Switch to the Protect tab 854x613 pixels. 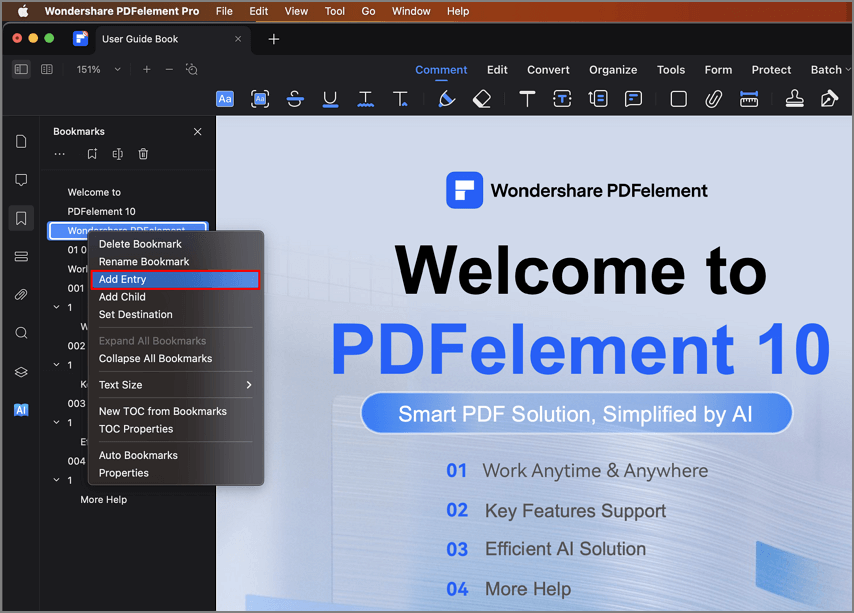pos(771,70)
